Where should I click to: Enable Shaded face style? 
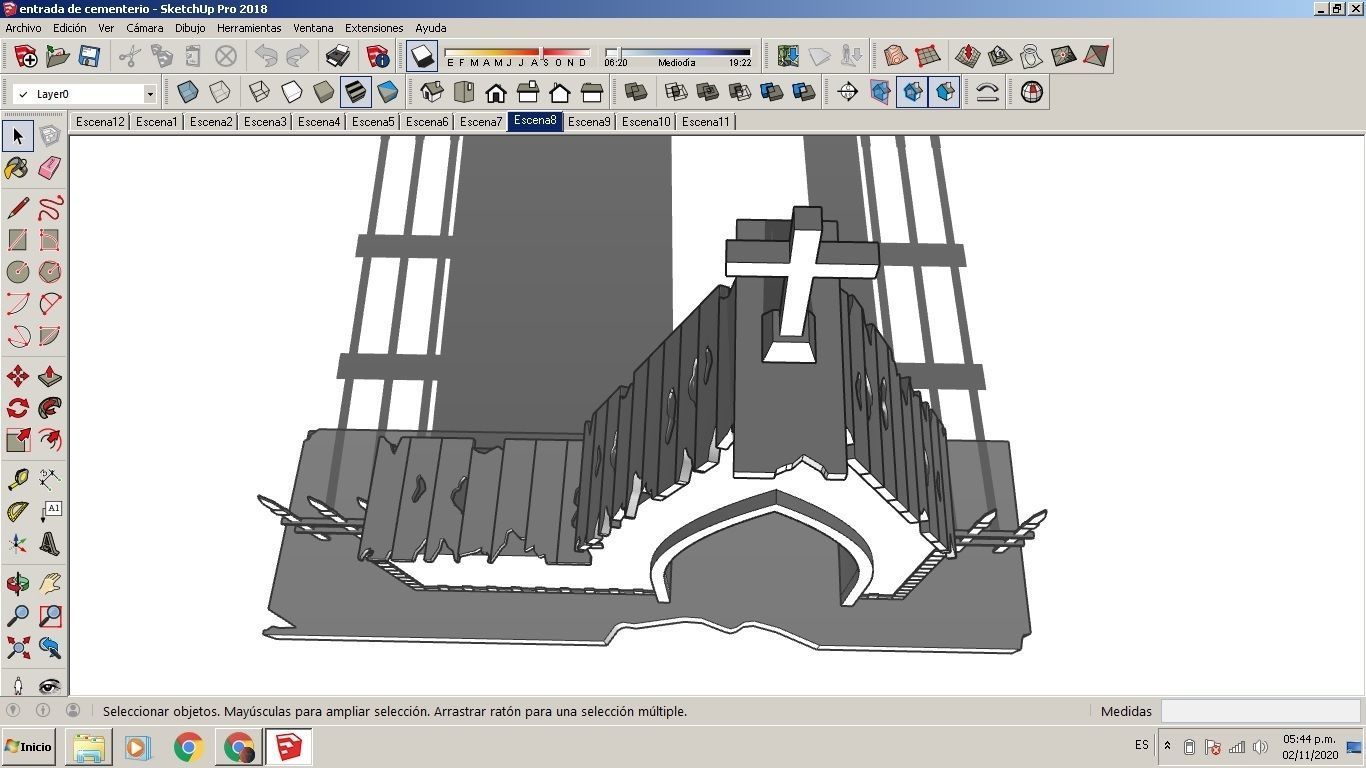coord(324,92)
